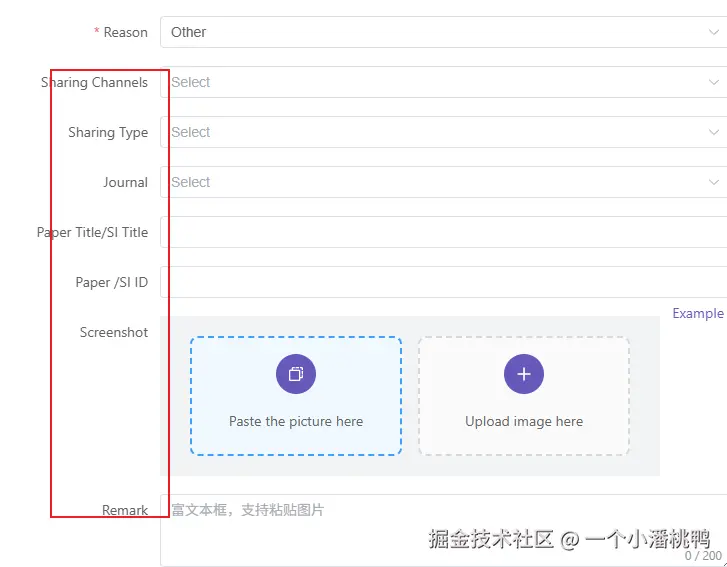
Task: Open the Example link above screenshot area
Action: [698, 314]
